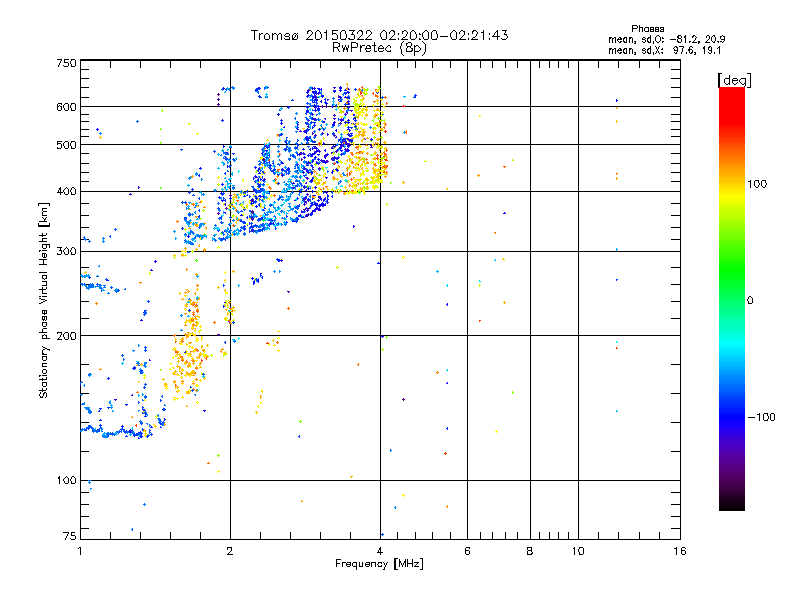800x600 pixels.
Task: Click the 'Phases' heading text
Action: click(647, 29)
